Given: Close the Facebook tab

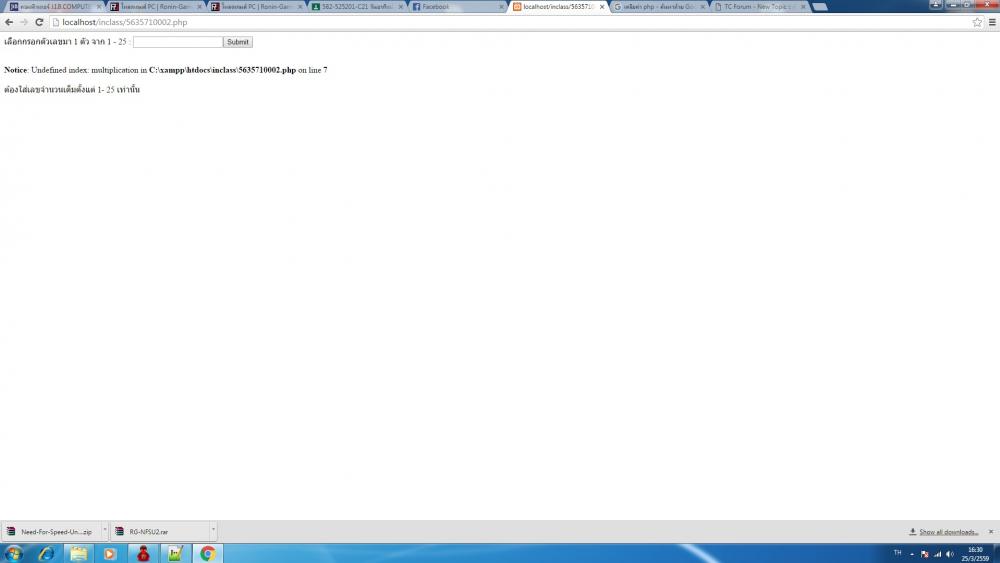Looking at the screenshot, I should pos(501,7).
